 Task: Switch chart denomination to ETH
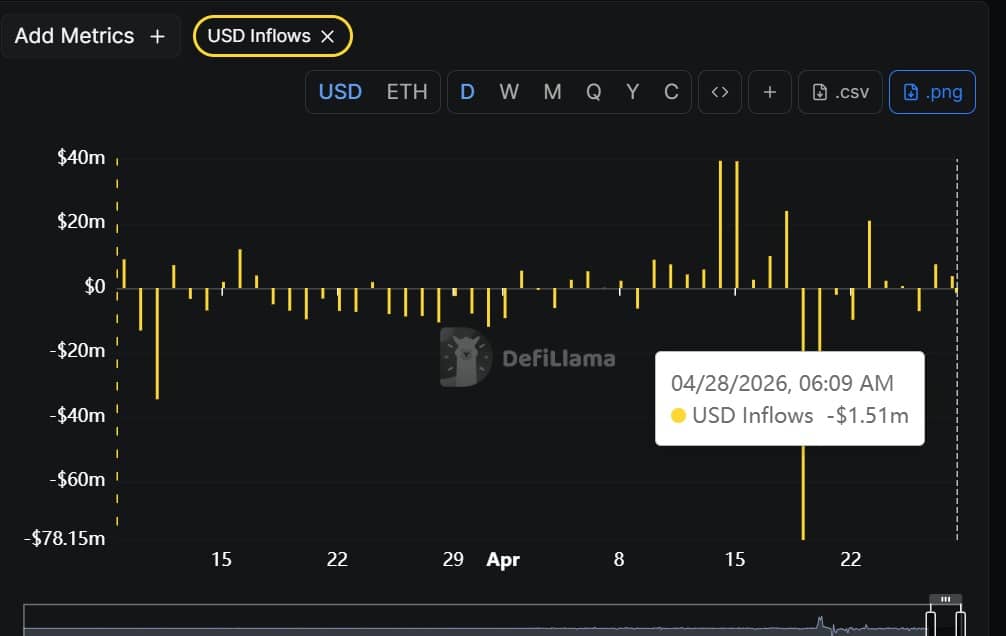pos(407,91)
